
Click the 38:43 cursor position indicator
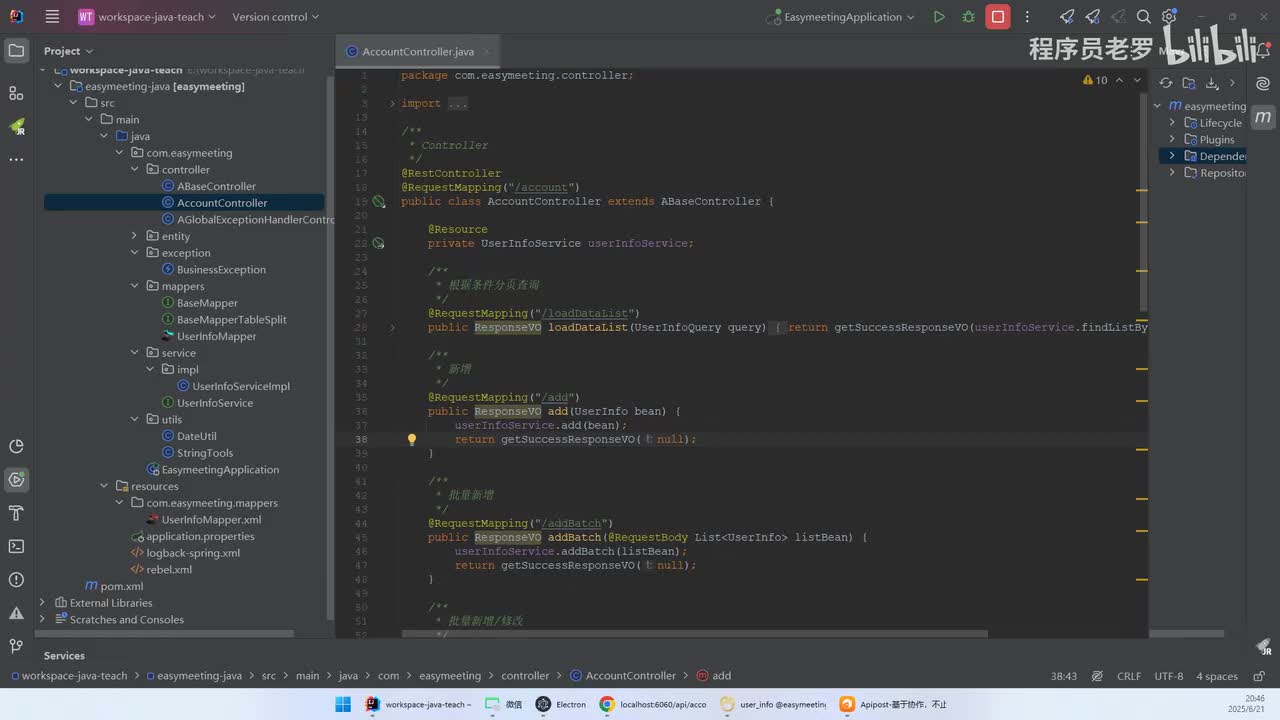click(x=1064, y=676)
